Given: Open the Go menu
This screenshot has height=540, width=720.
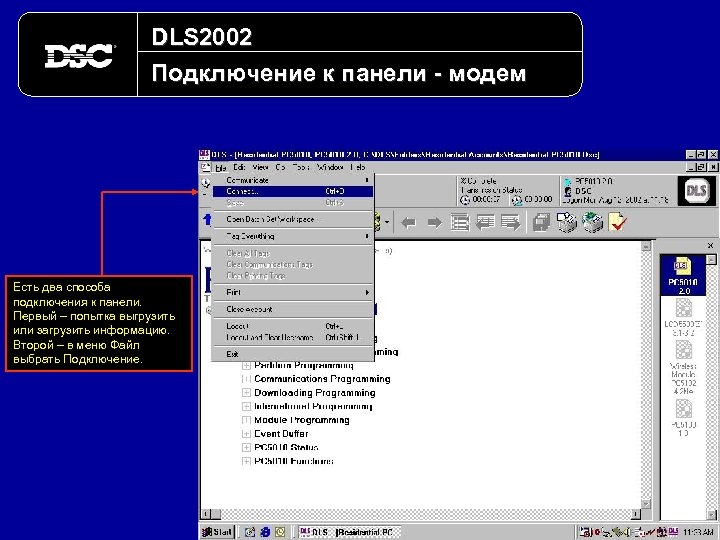Looking at the screenshot, I should click(280, 168).
